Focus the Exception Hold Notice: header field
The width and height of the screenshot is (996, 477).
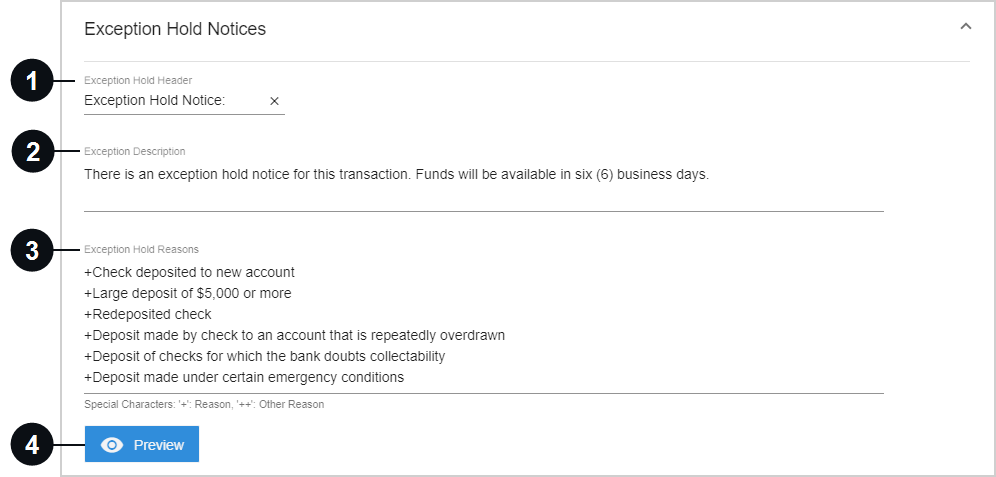coord(175,101)
